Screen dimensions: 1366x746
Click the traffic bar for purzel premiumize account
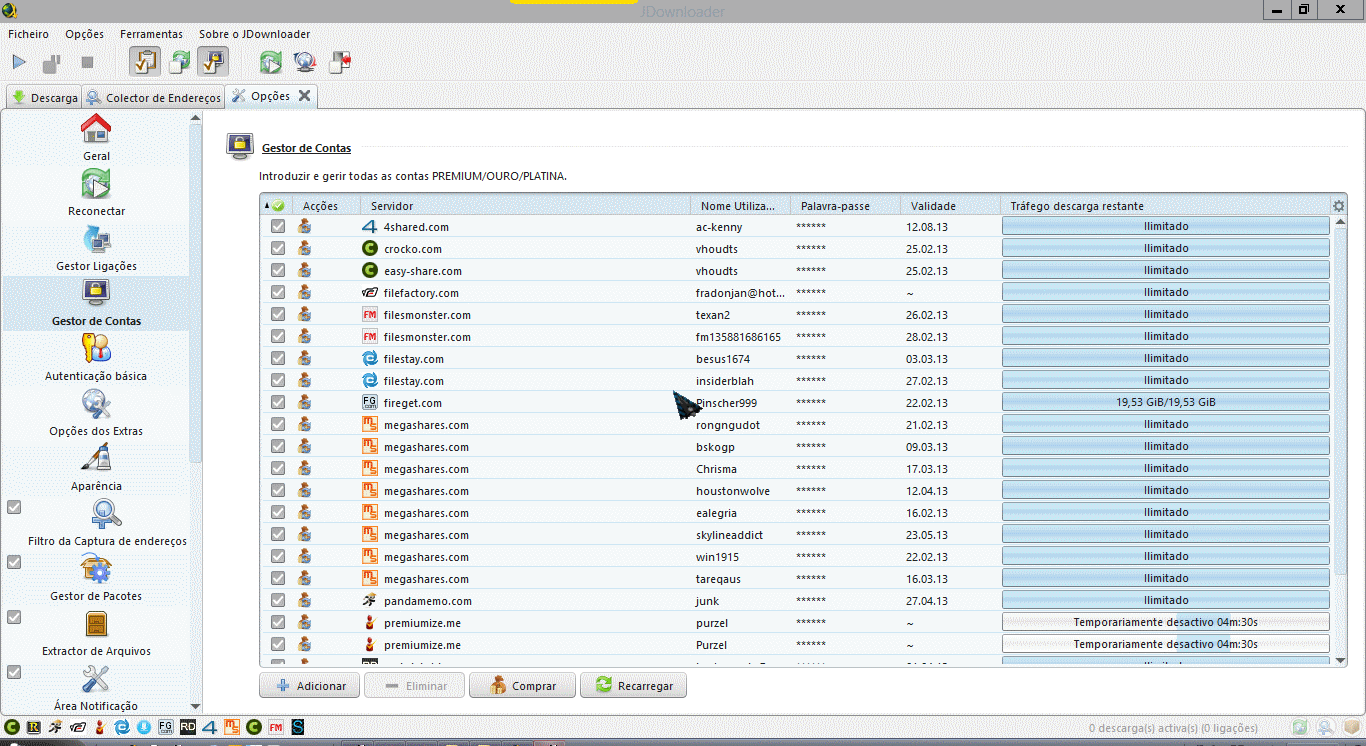point(1166,623)
